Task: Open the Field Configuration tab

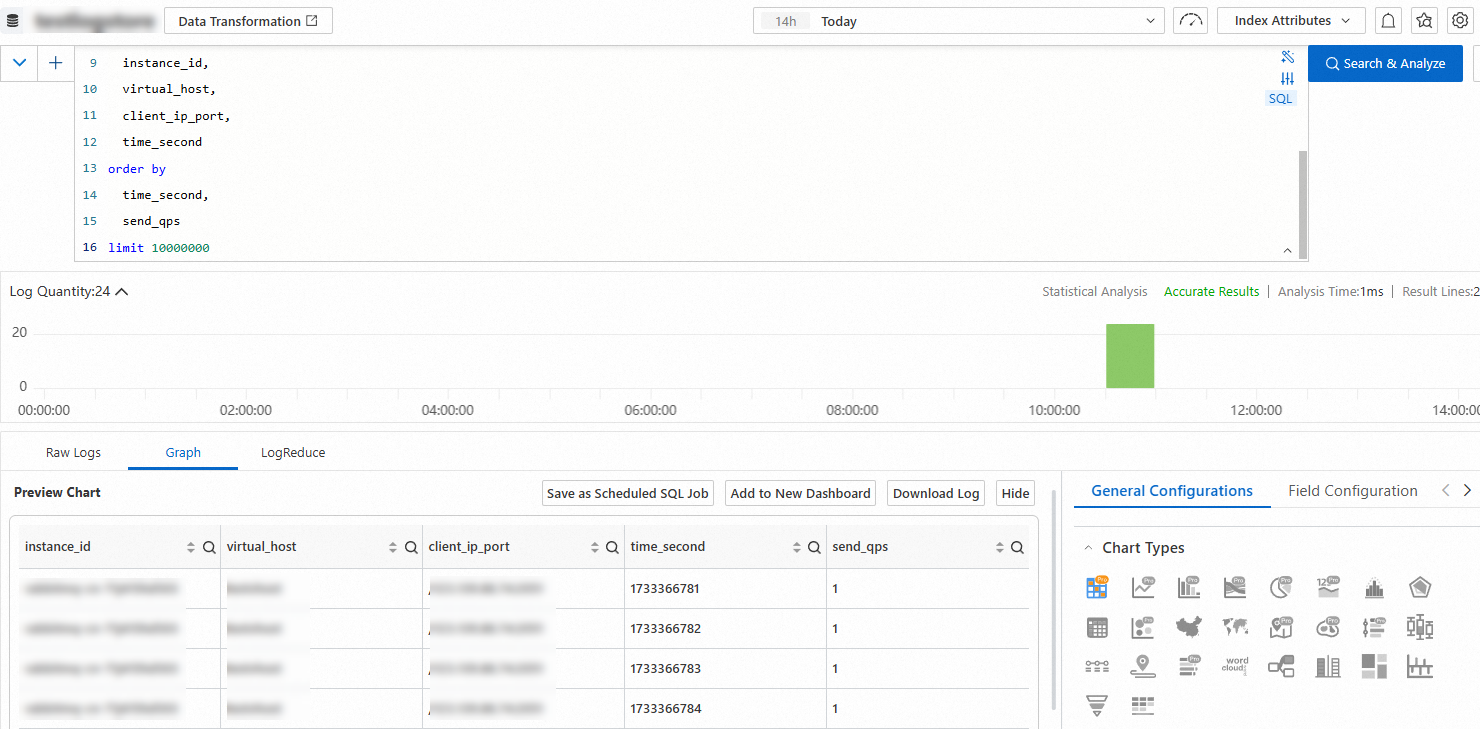Action: pyautogui.click(x=1353, y=491)
